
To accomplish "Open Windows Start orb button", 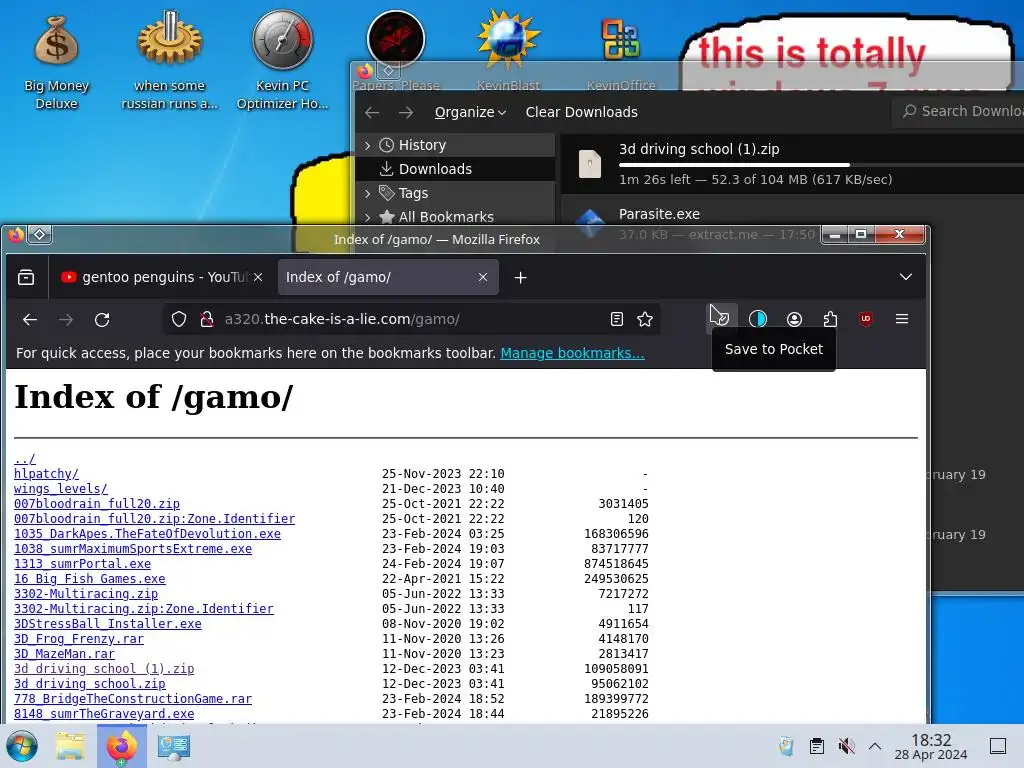I will [x=21, y=746].
